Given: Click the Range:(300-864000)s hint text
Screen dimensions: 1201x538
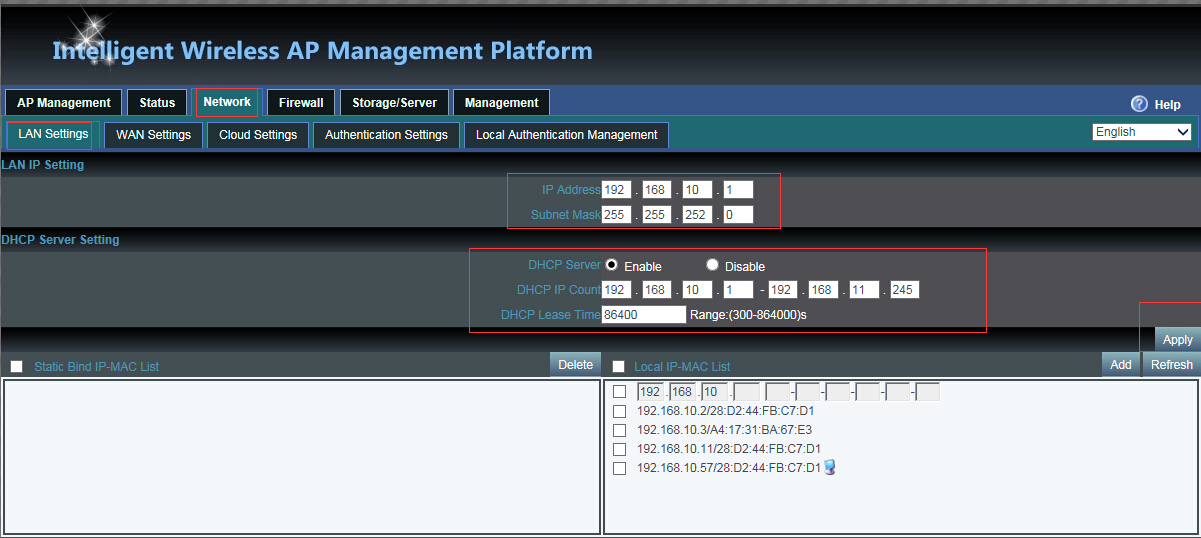Looking at the screenshot, I should [x=748, y=315].
